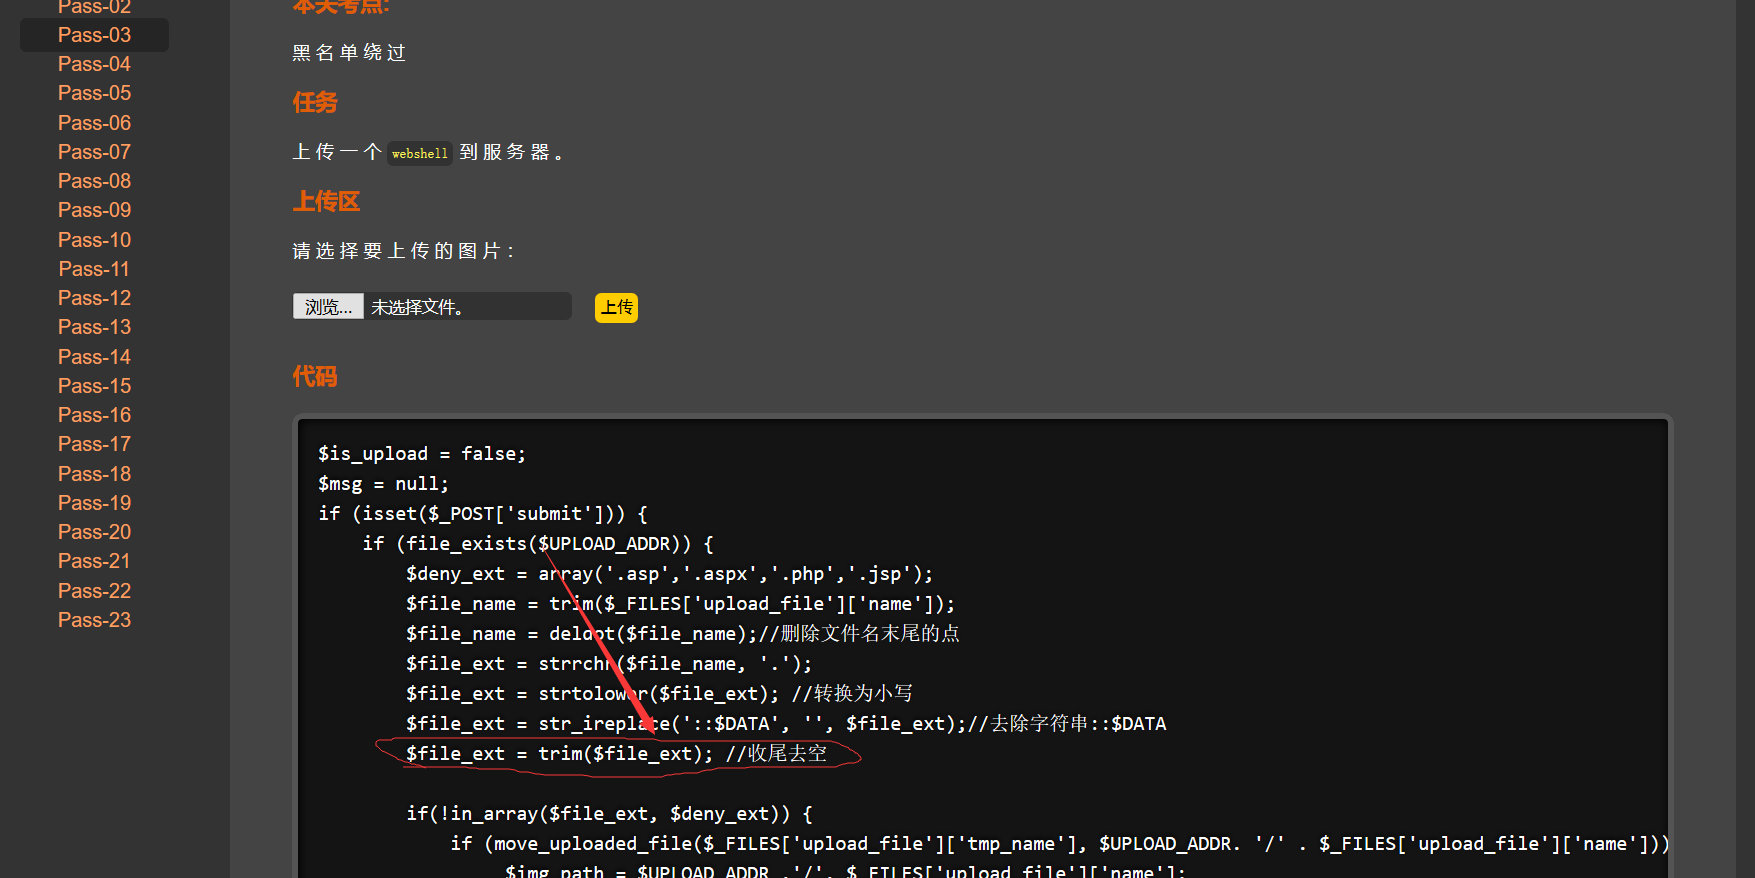Click the yellow 上传 upload button

pos(616,307)
